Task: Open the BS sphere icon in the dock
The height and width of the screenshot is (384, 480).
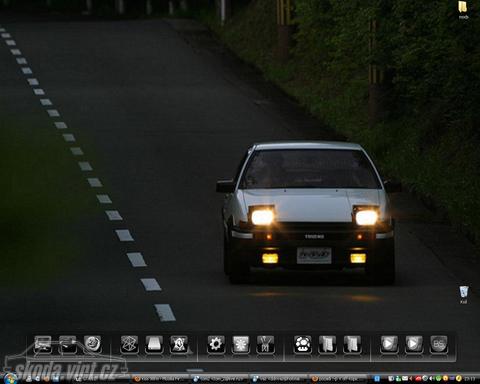Action: click(x=438, y=344)
